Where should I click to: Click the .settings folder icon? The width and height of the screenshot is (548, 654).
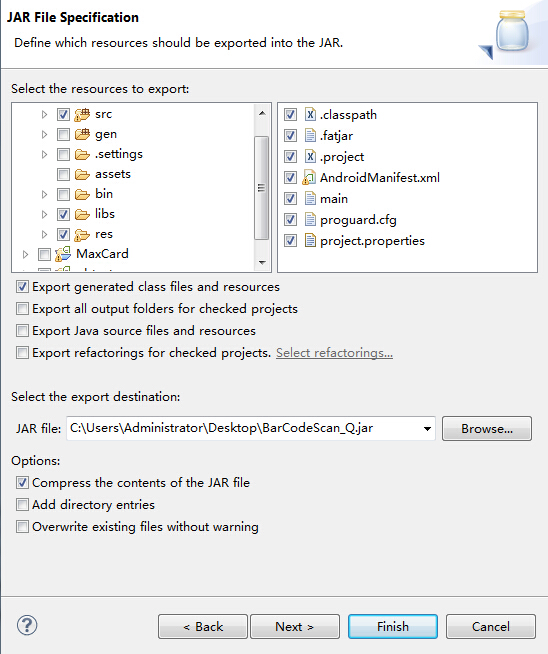click(x=82, y=154)
